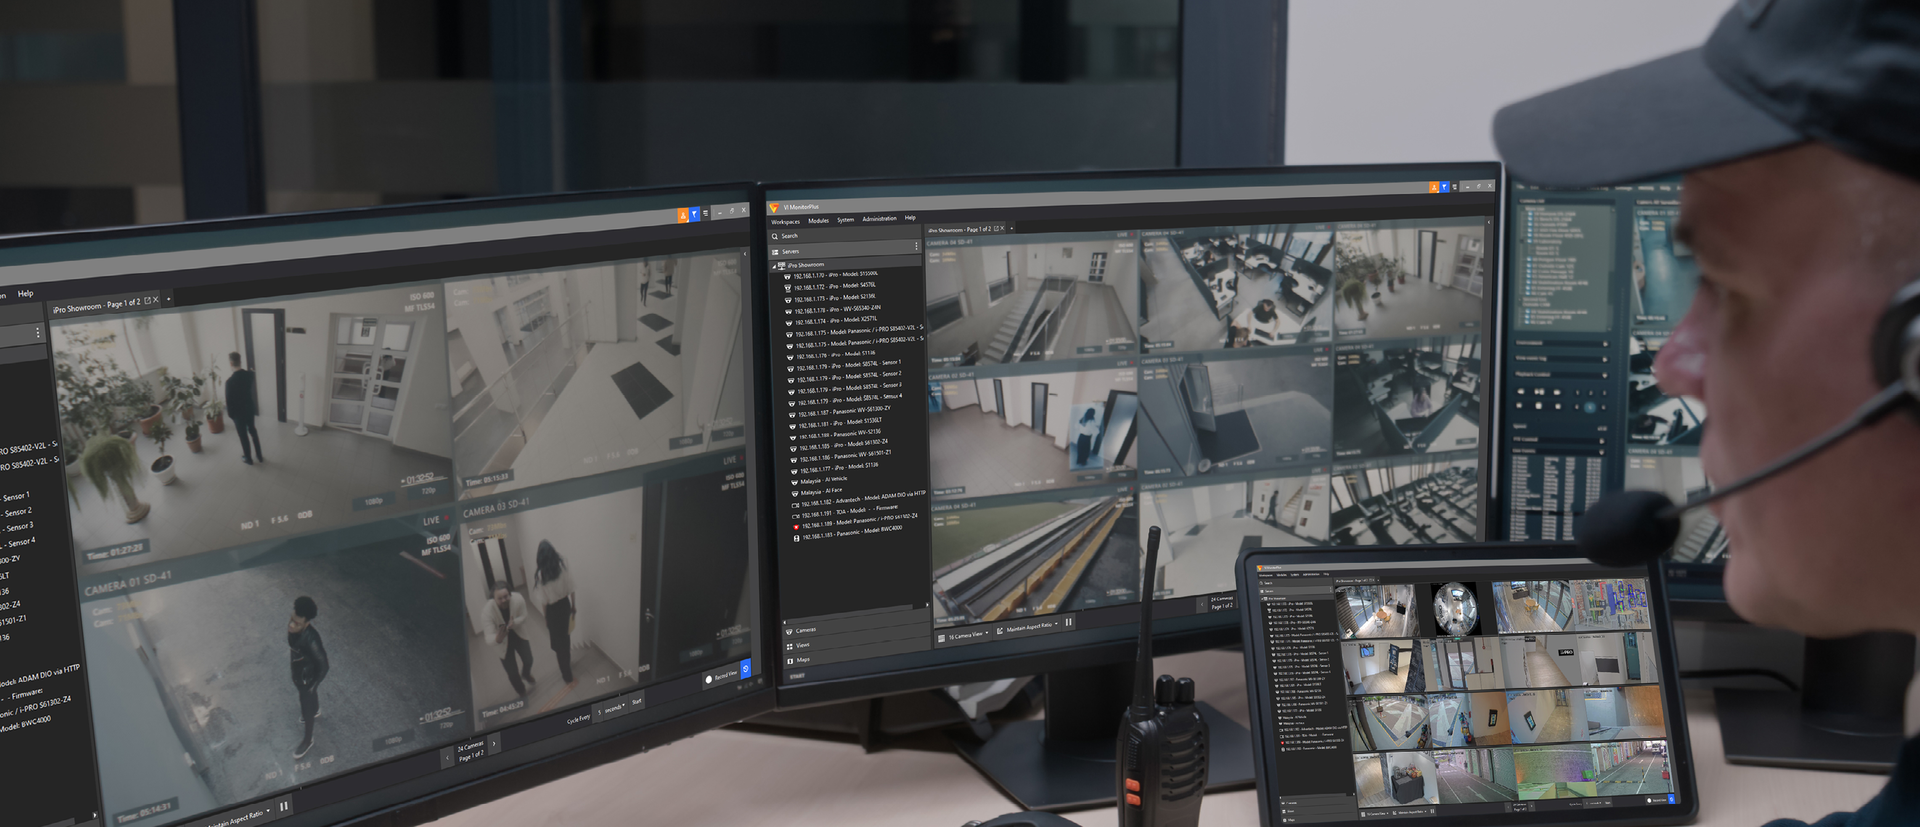Select 192.168.1.191 TOA Model entry

coord(846,512)
